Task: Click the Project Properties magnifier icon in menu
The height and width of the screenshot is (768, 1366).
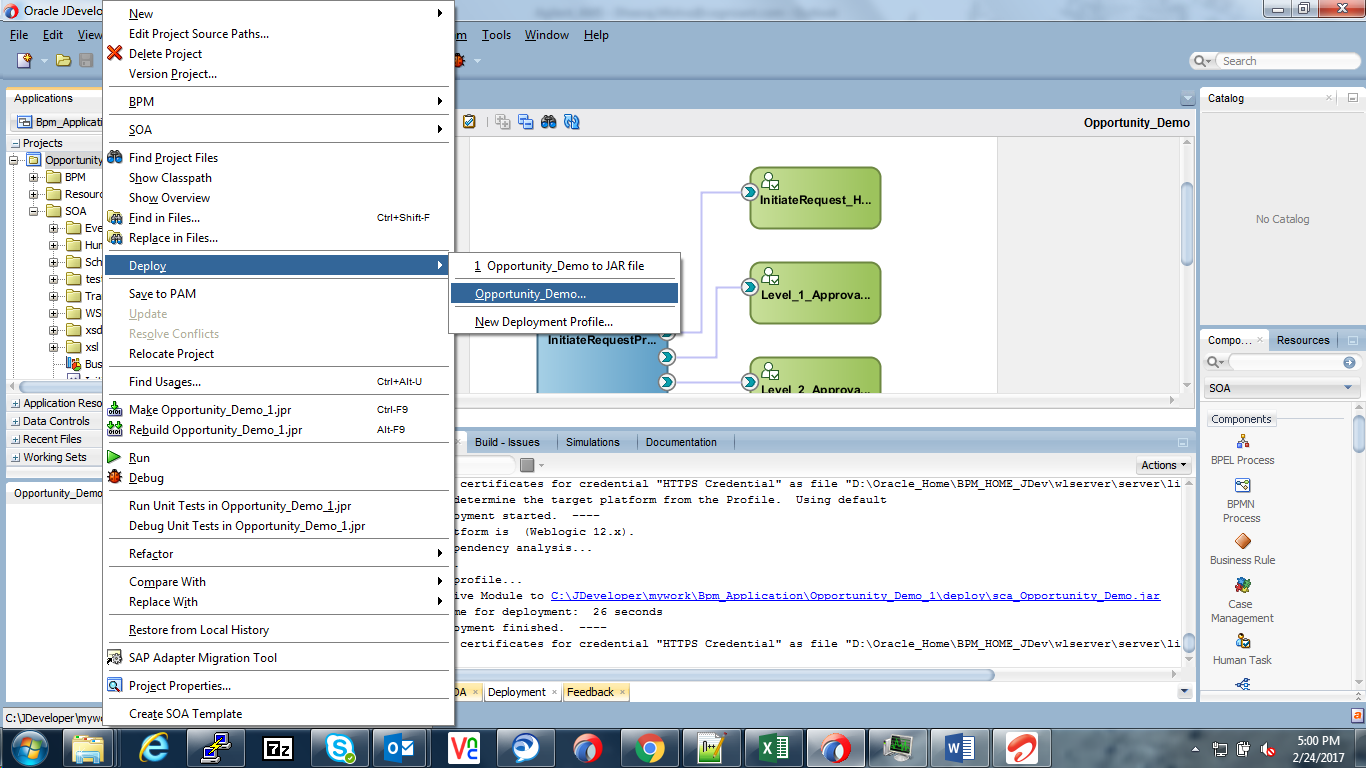Action: [113, 685]
